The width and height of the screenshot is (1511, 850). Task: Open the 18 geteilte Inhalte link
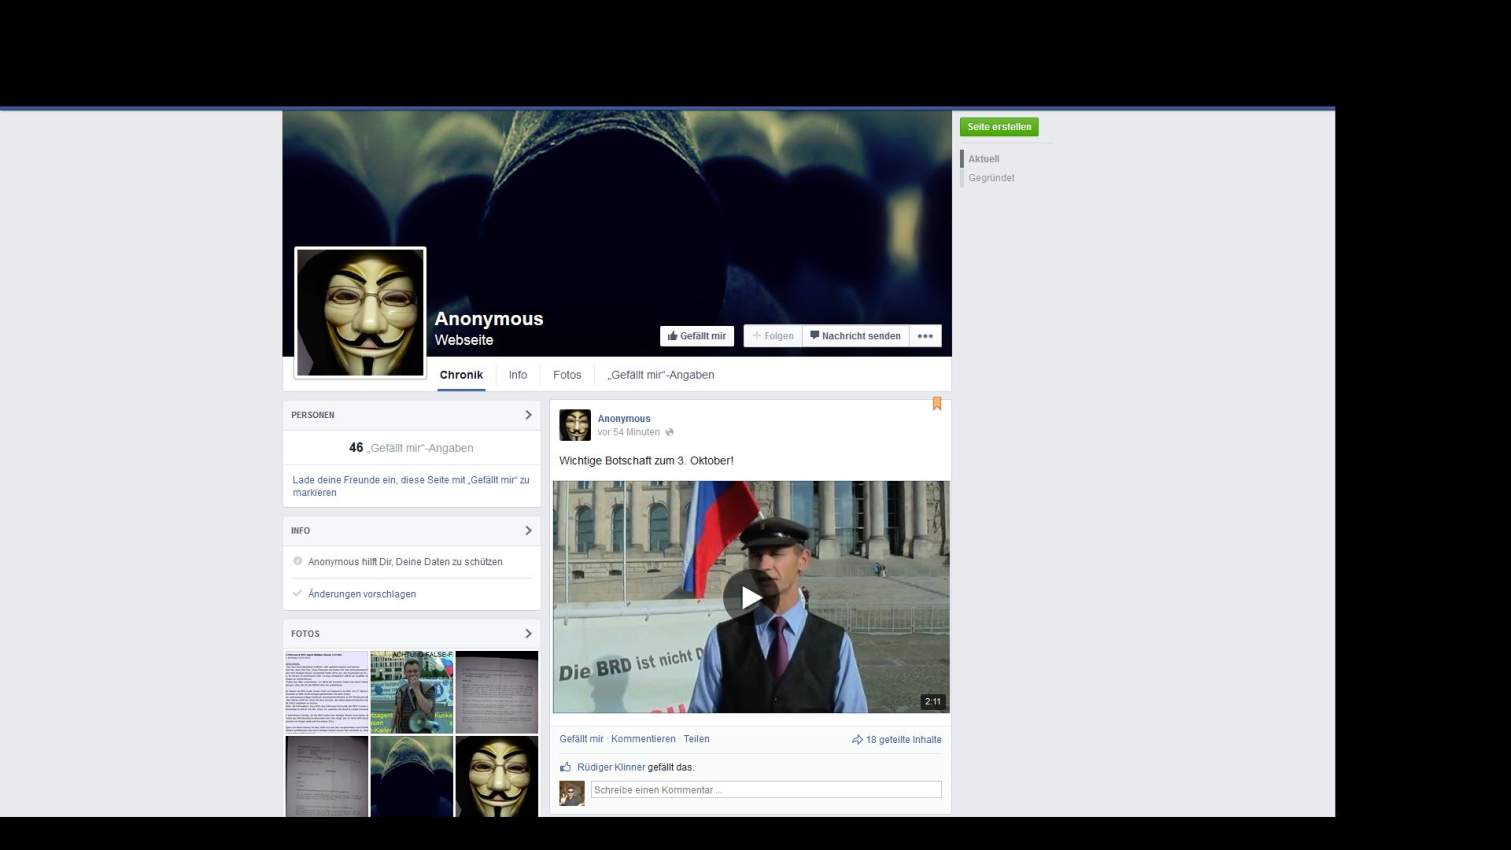pyautogui.click(x=904, y=740)
